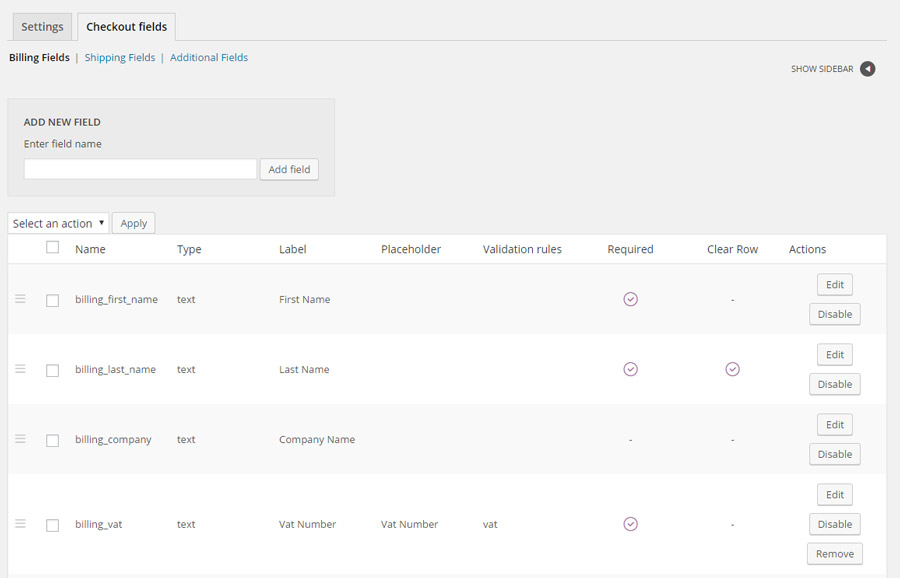Click Clear Row check icon for billing_last_name

[732, 369]
